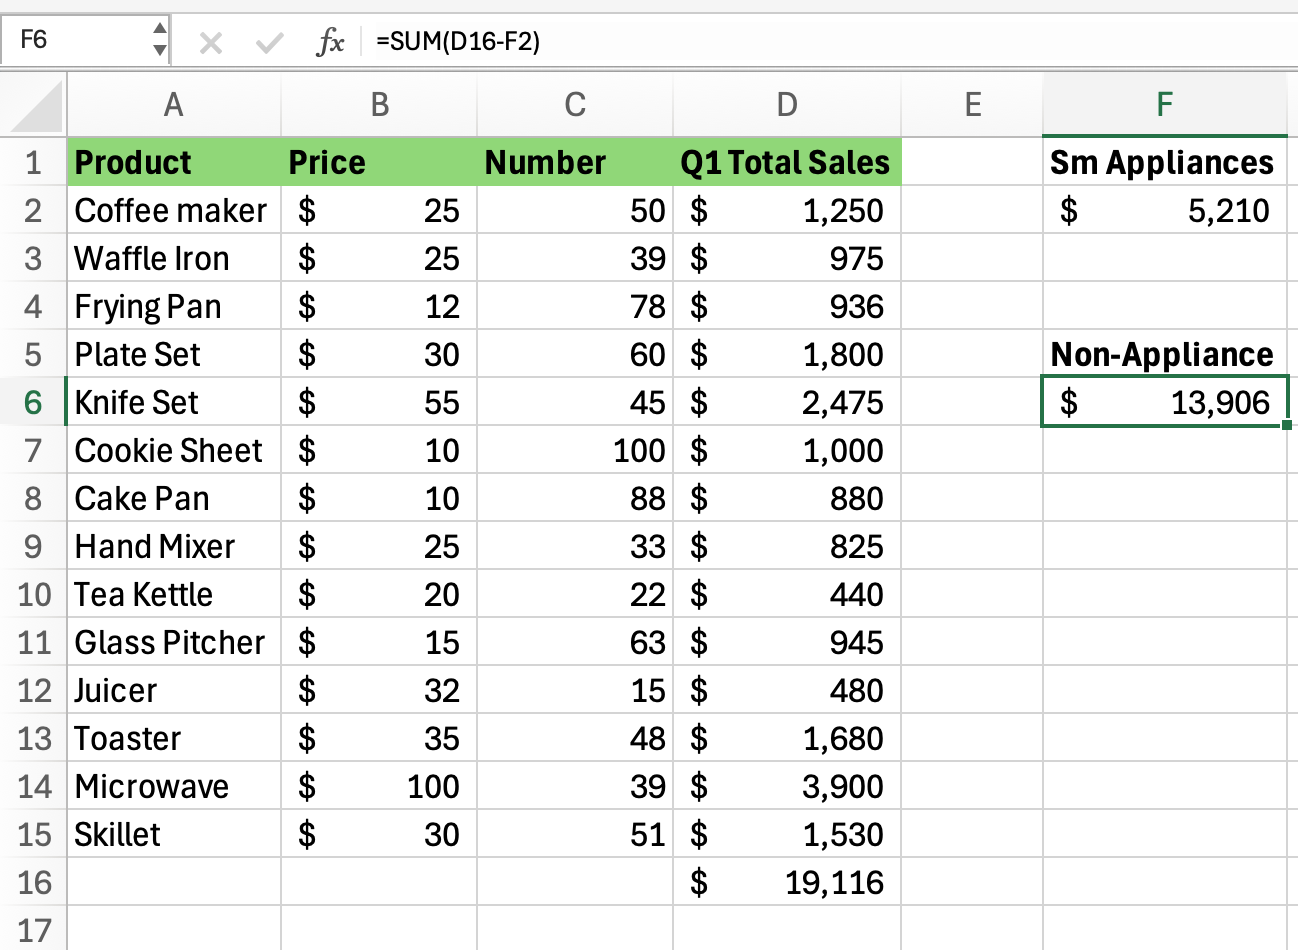Click the Tea Kettle cell
This screenshot has width=1298, height=950.
click(174, 594)
